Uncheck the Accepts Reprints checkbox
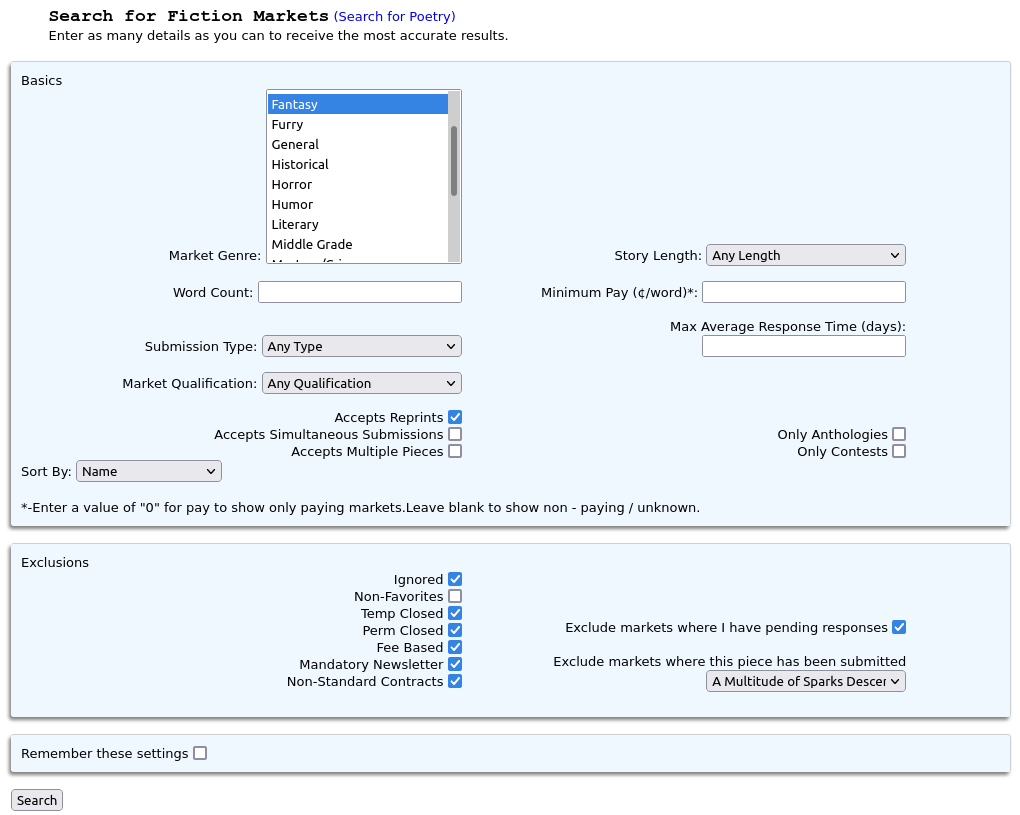This screenshot has width=1020, height=815. pos(455,417)
